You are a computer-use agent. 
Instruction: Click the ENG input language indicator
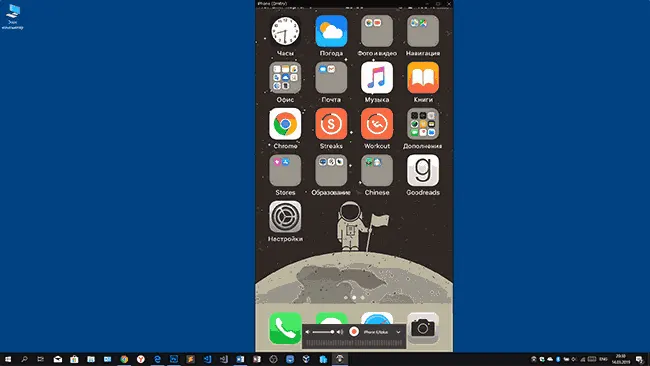[x=604, y=359]
